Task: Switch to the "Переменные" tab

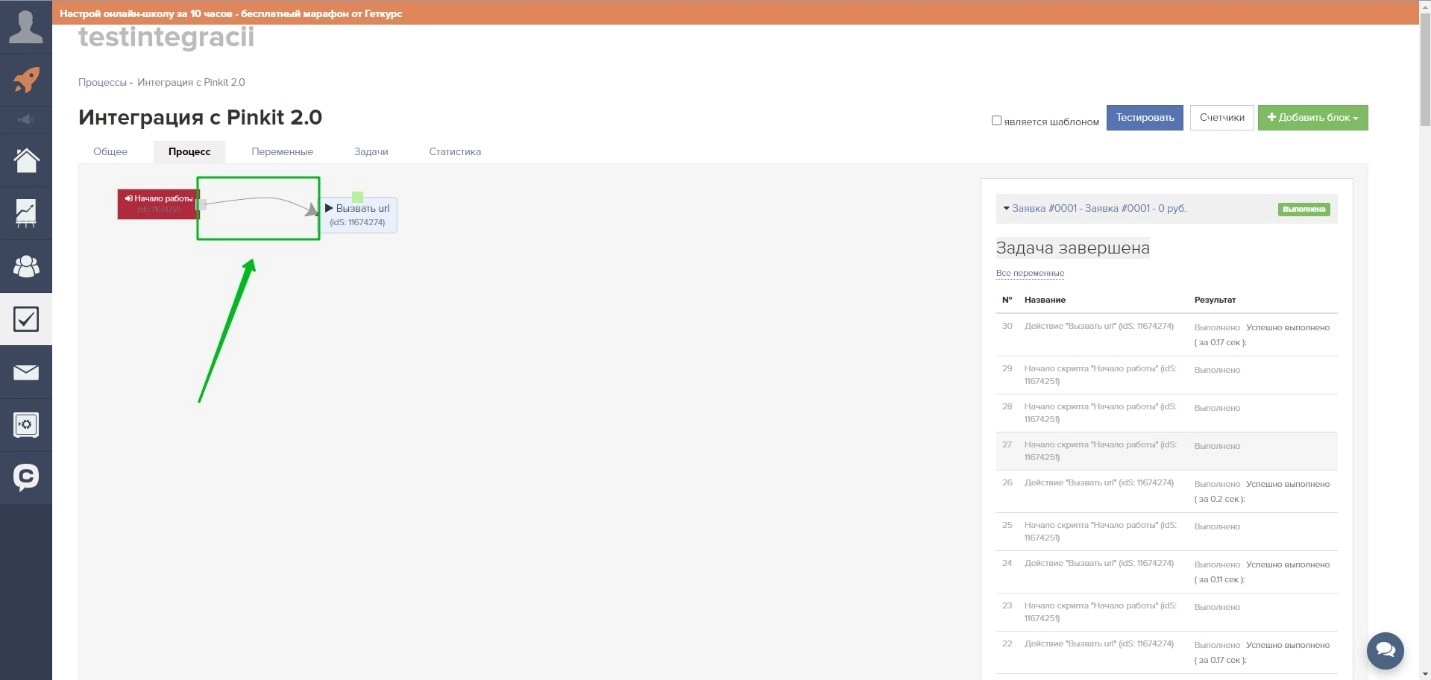Action: 282,152
